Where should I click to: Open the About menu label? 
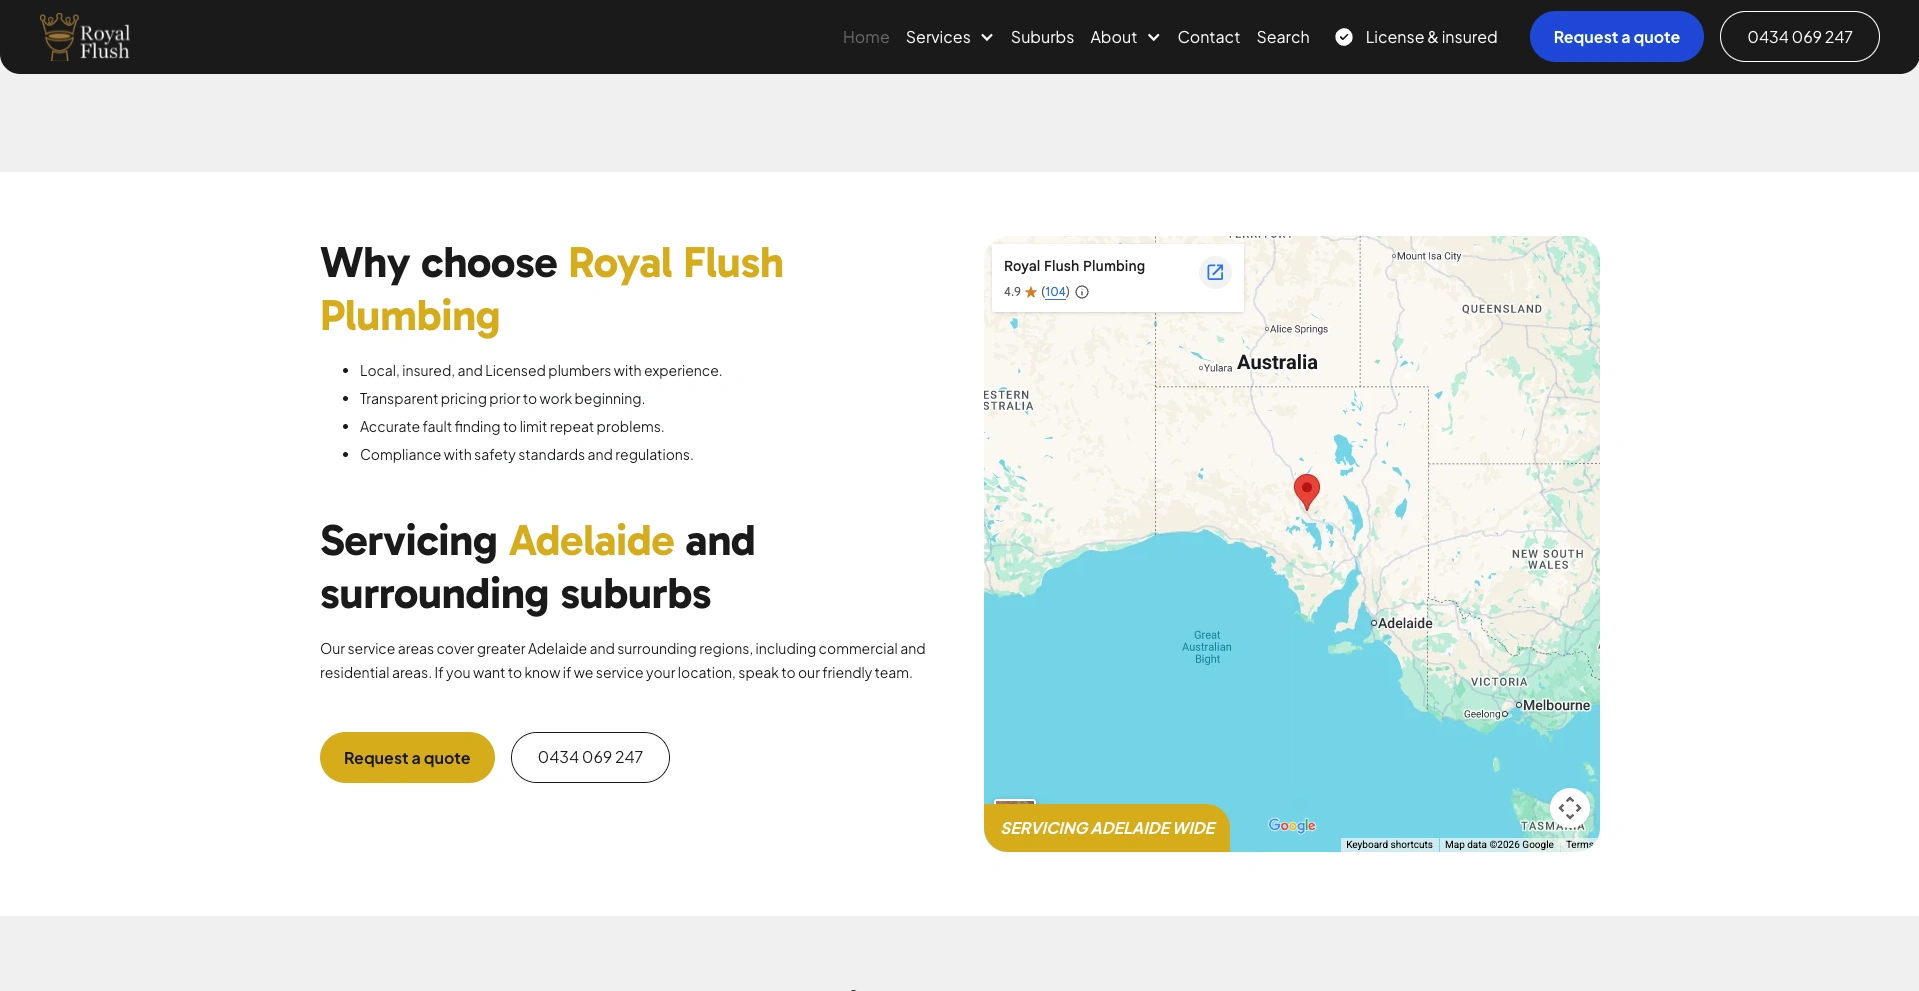(x=1114, y=37)
